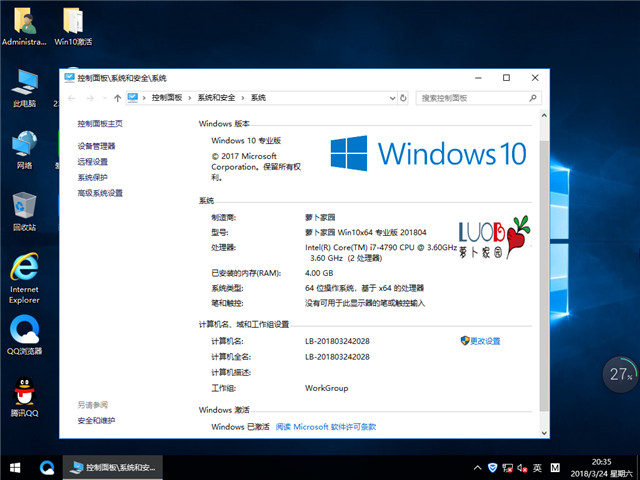The height and width of the screenshot is (480, 640).
Task: Close the 系统 control panel window
Action: (535, 78)
